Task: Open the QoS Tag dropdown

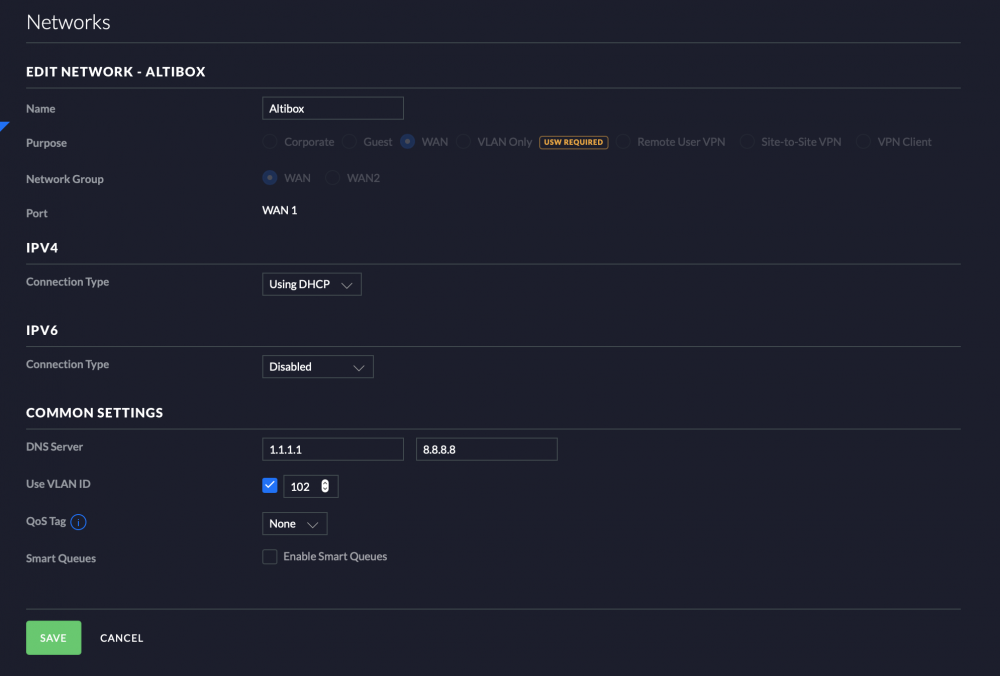Action: (294, 524)
